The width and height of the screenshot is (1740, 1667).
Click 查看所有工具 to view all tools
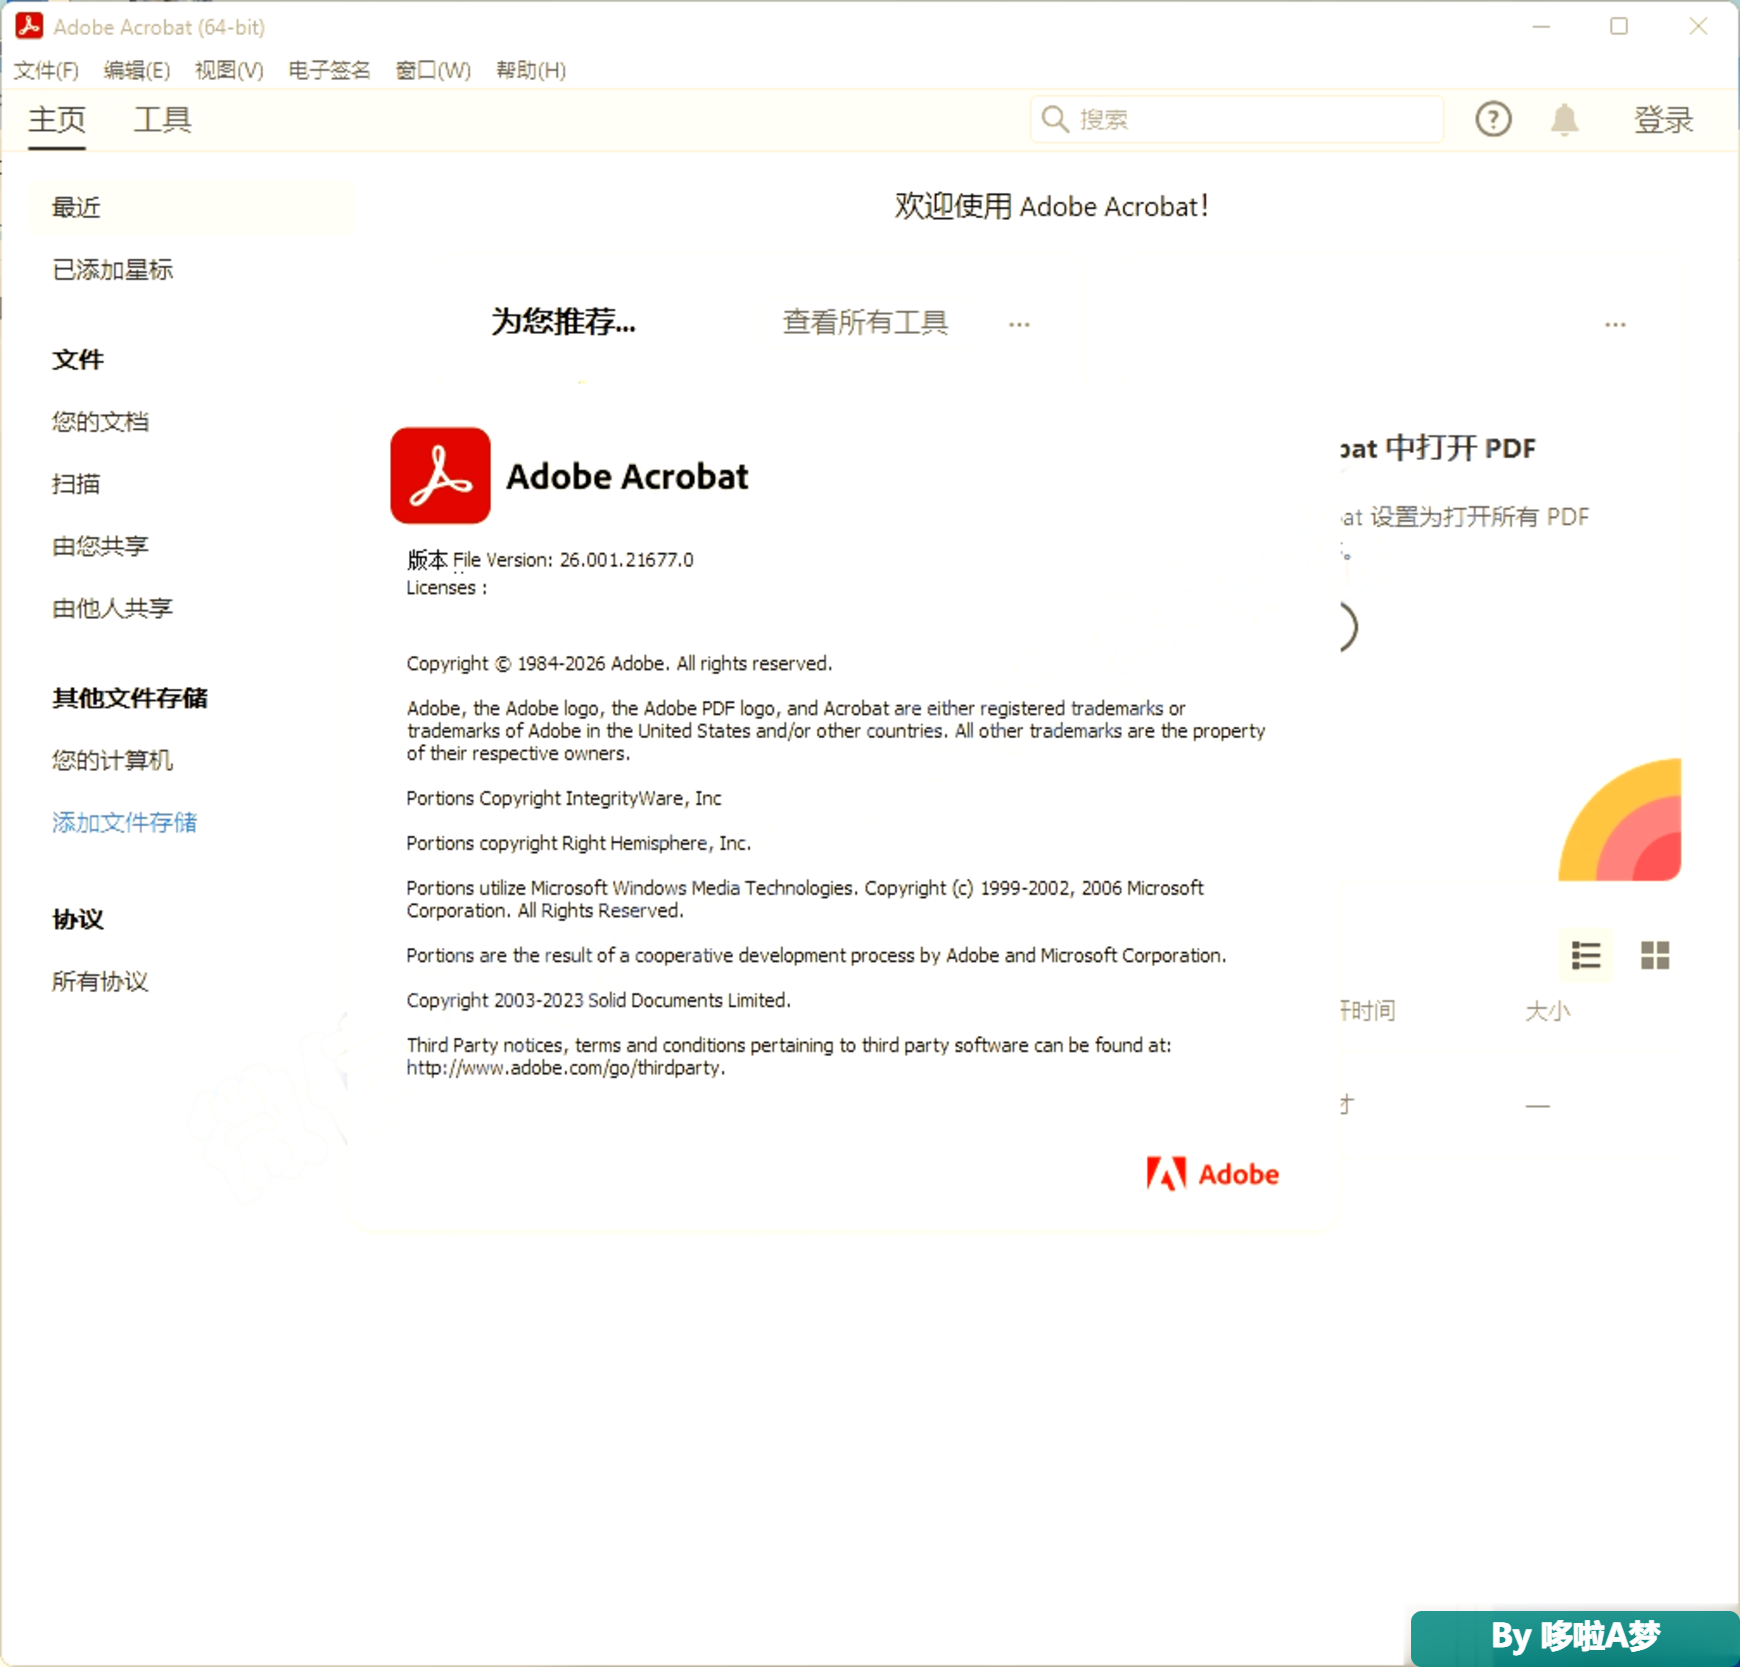[x=865, y=322]
